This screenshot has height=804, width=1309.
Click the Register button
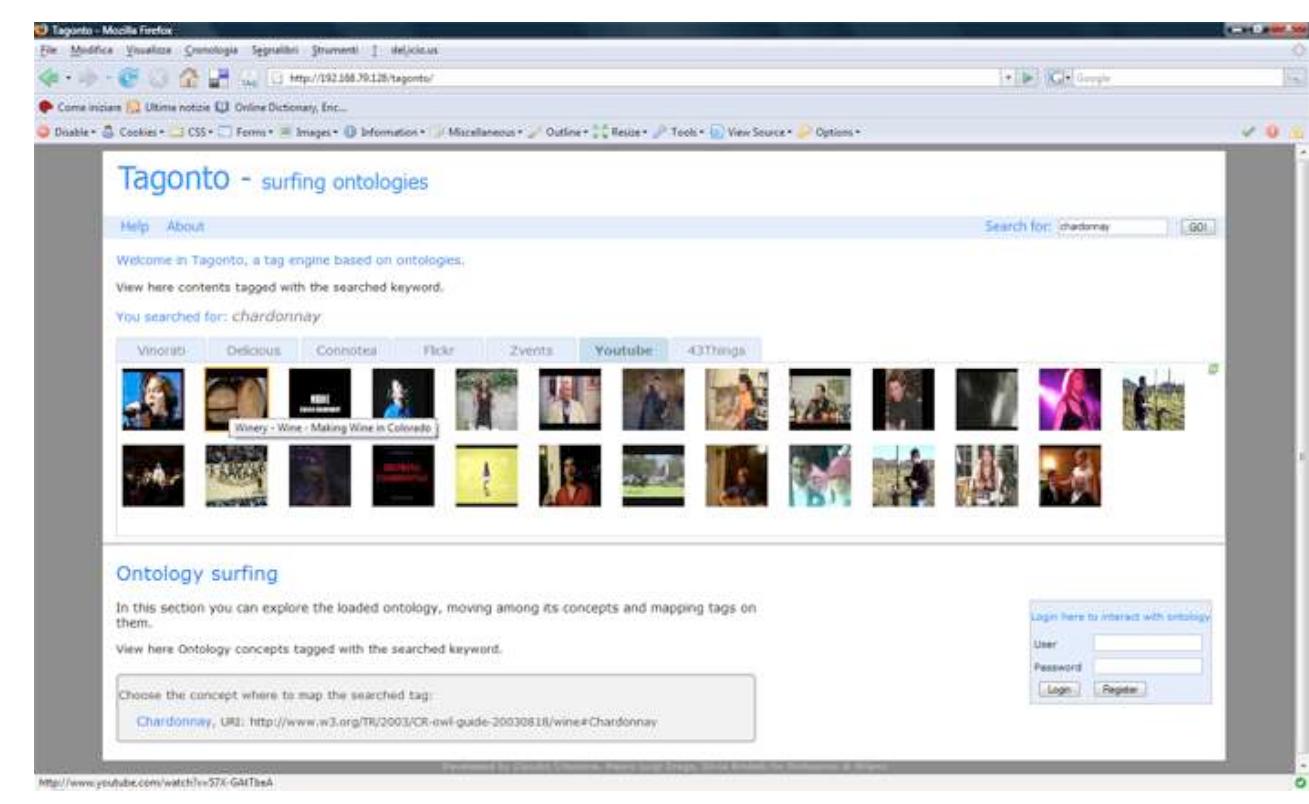point(1120,689)
